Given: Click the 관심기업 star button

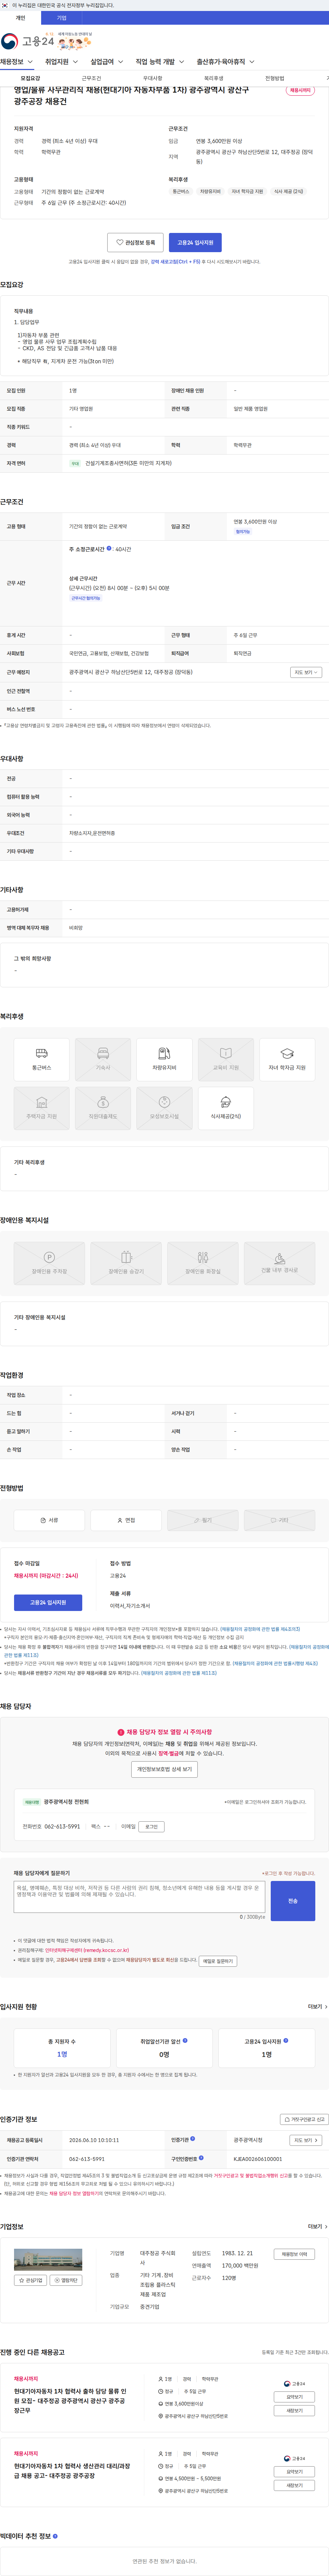Looking at the screenshot, I should point(31,2280).
